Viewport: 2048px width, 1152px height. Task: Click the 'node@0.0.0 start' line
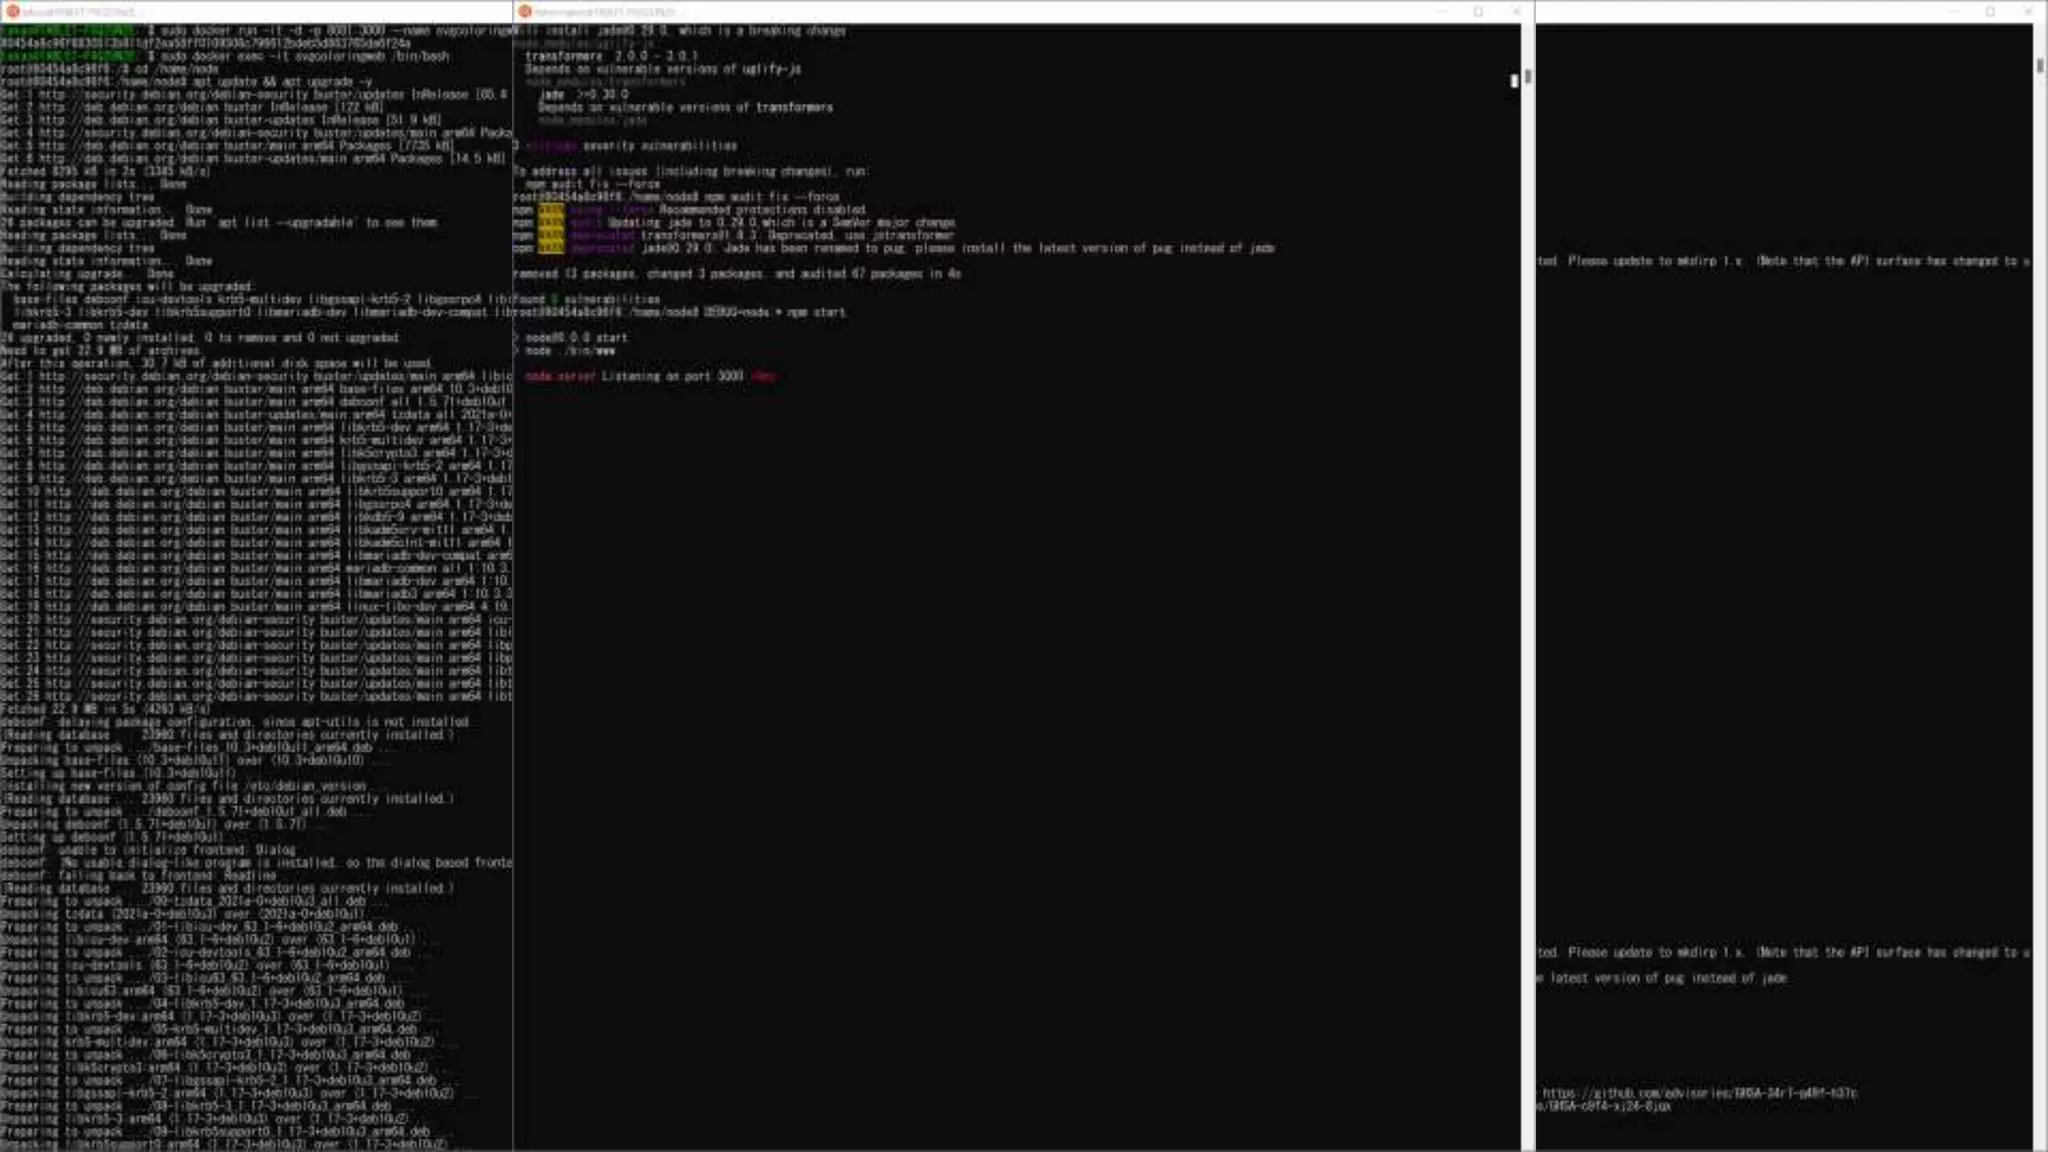pyautogui.click(x=571, y=338)
